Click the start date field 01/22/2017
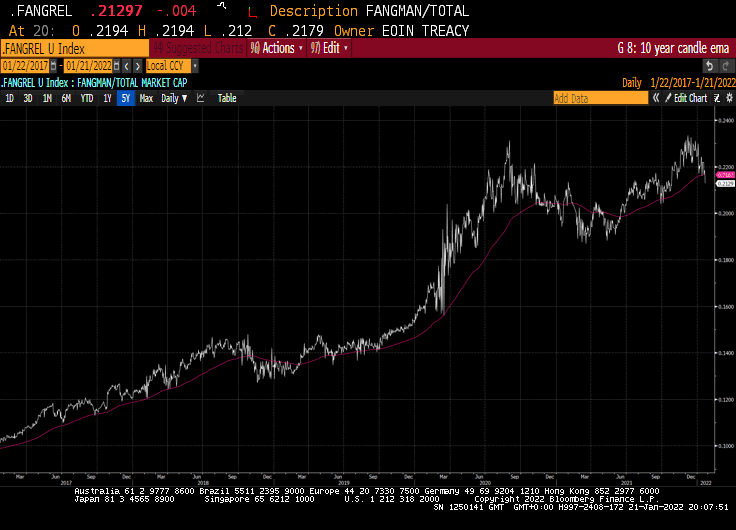This screenshot has width=736, height=530. (25, 66)
